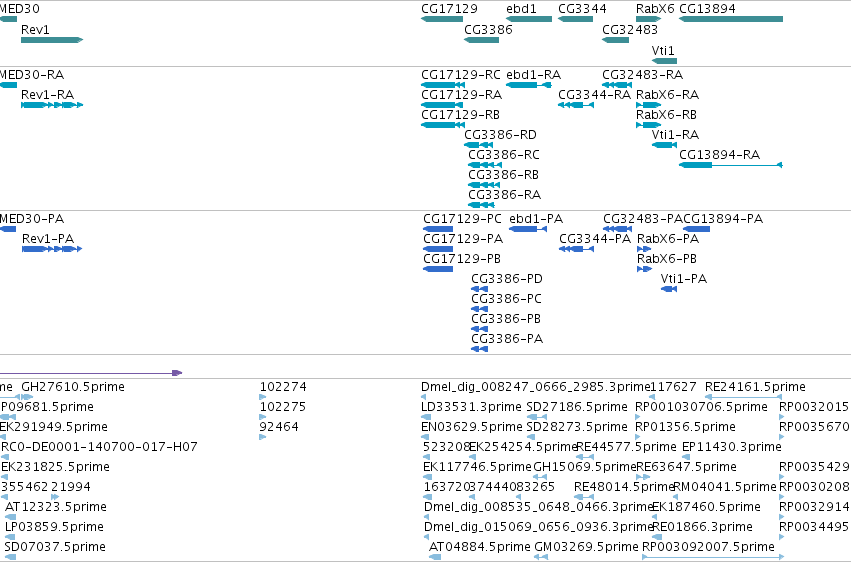
Task: Select EST SD27186.5prime
Action: [577, 407]
